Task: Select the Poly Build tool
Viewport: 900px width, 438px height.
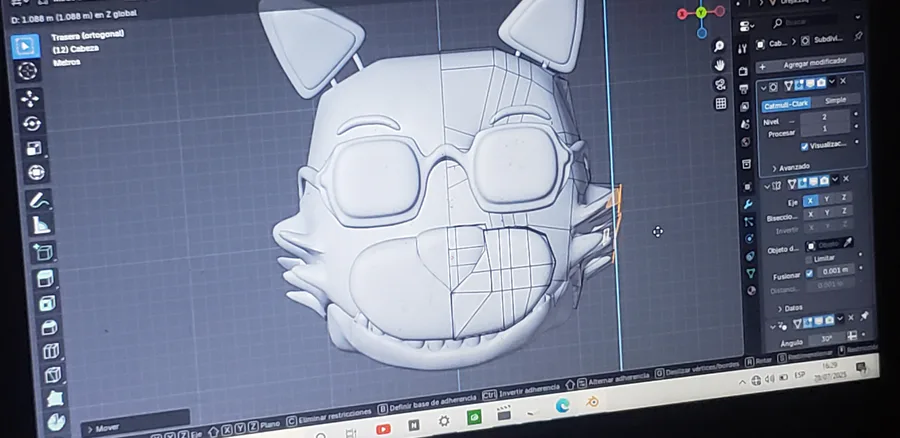Action: click(x=55, y=398)
